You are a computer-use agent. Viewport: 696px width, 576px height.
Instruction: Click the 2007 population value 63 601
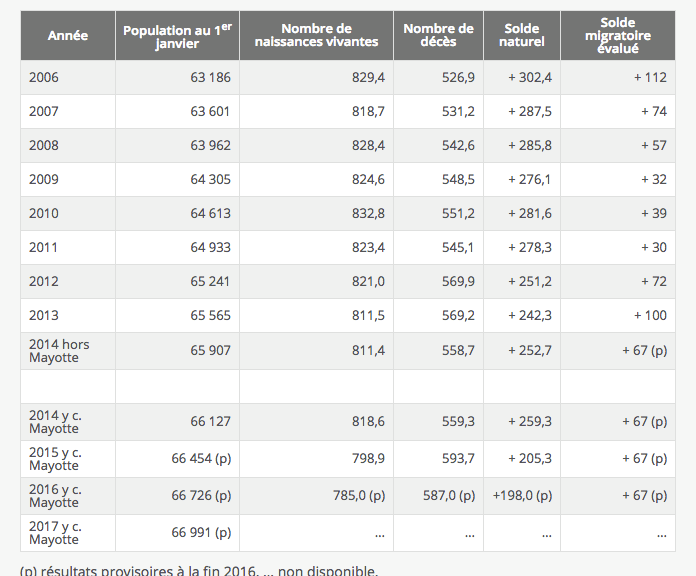coord(210,111)
